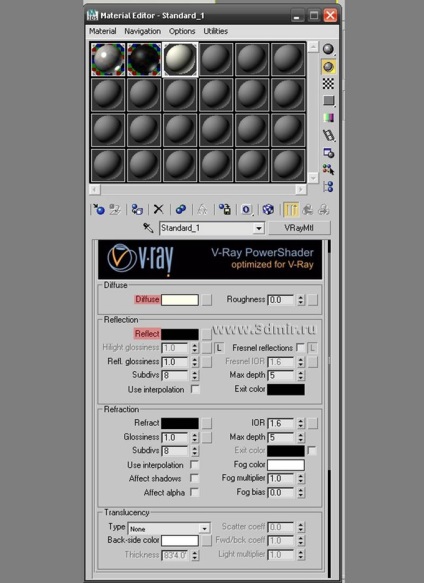Select the second black material sample slot

144,59
